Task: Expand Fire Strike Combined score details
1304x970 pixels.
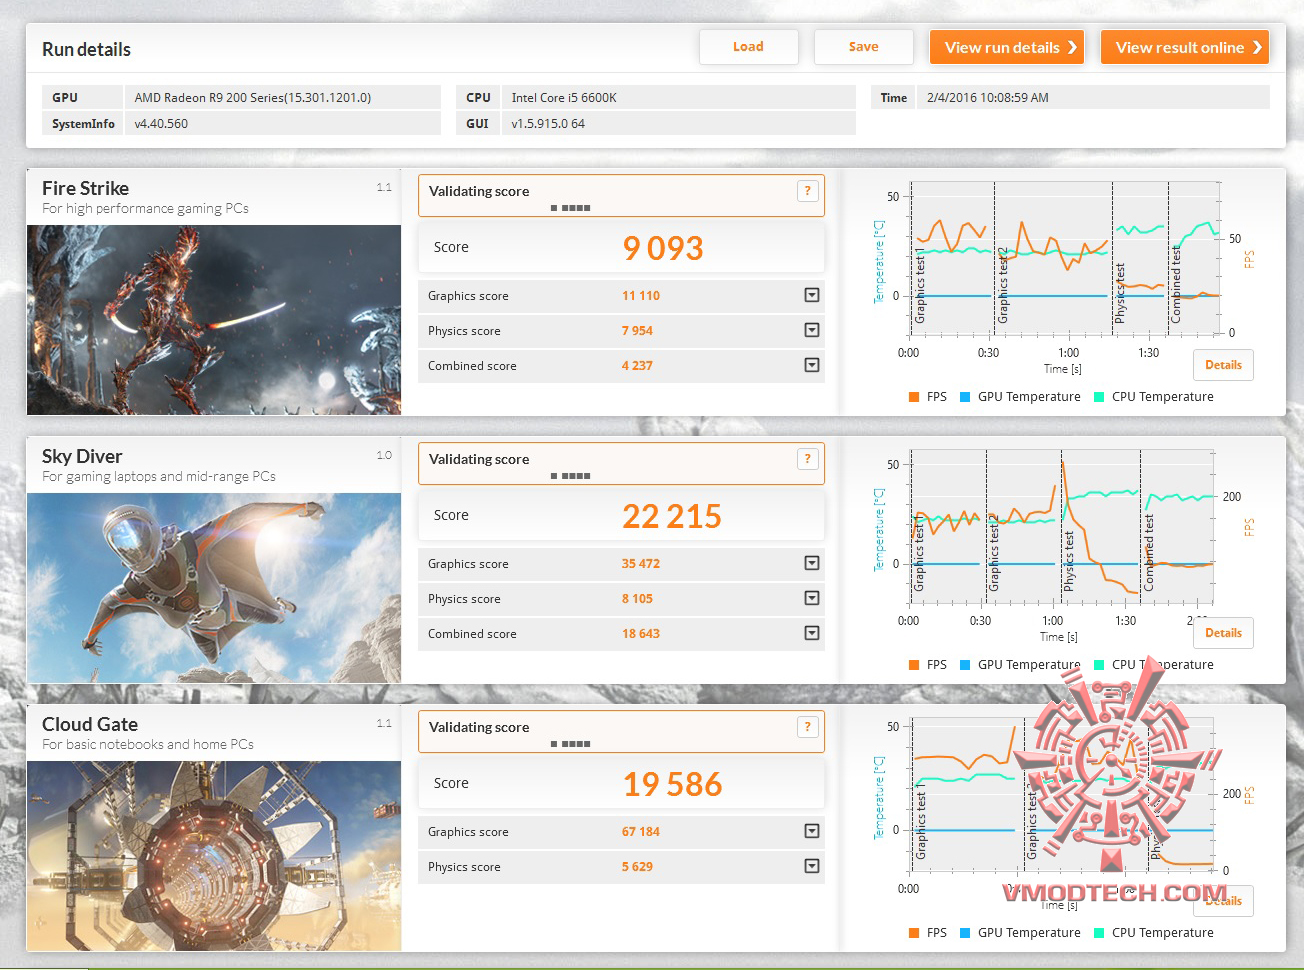Action: point(812,365)
